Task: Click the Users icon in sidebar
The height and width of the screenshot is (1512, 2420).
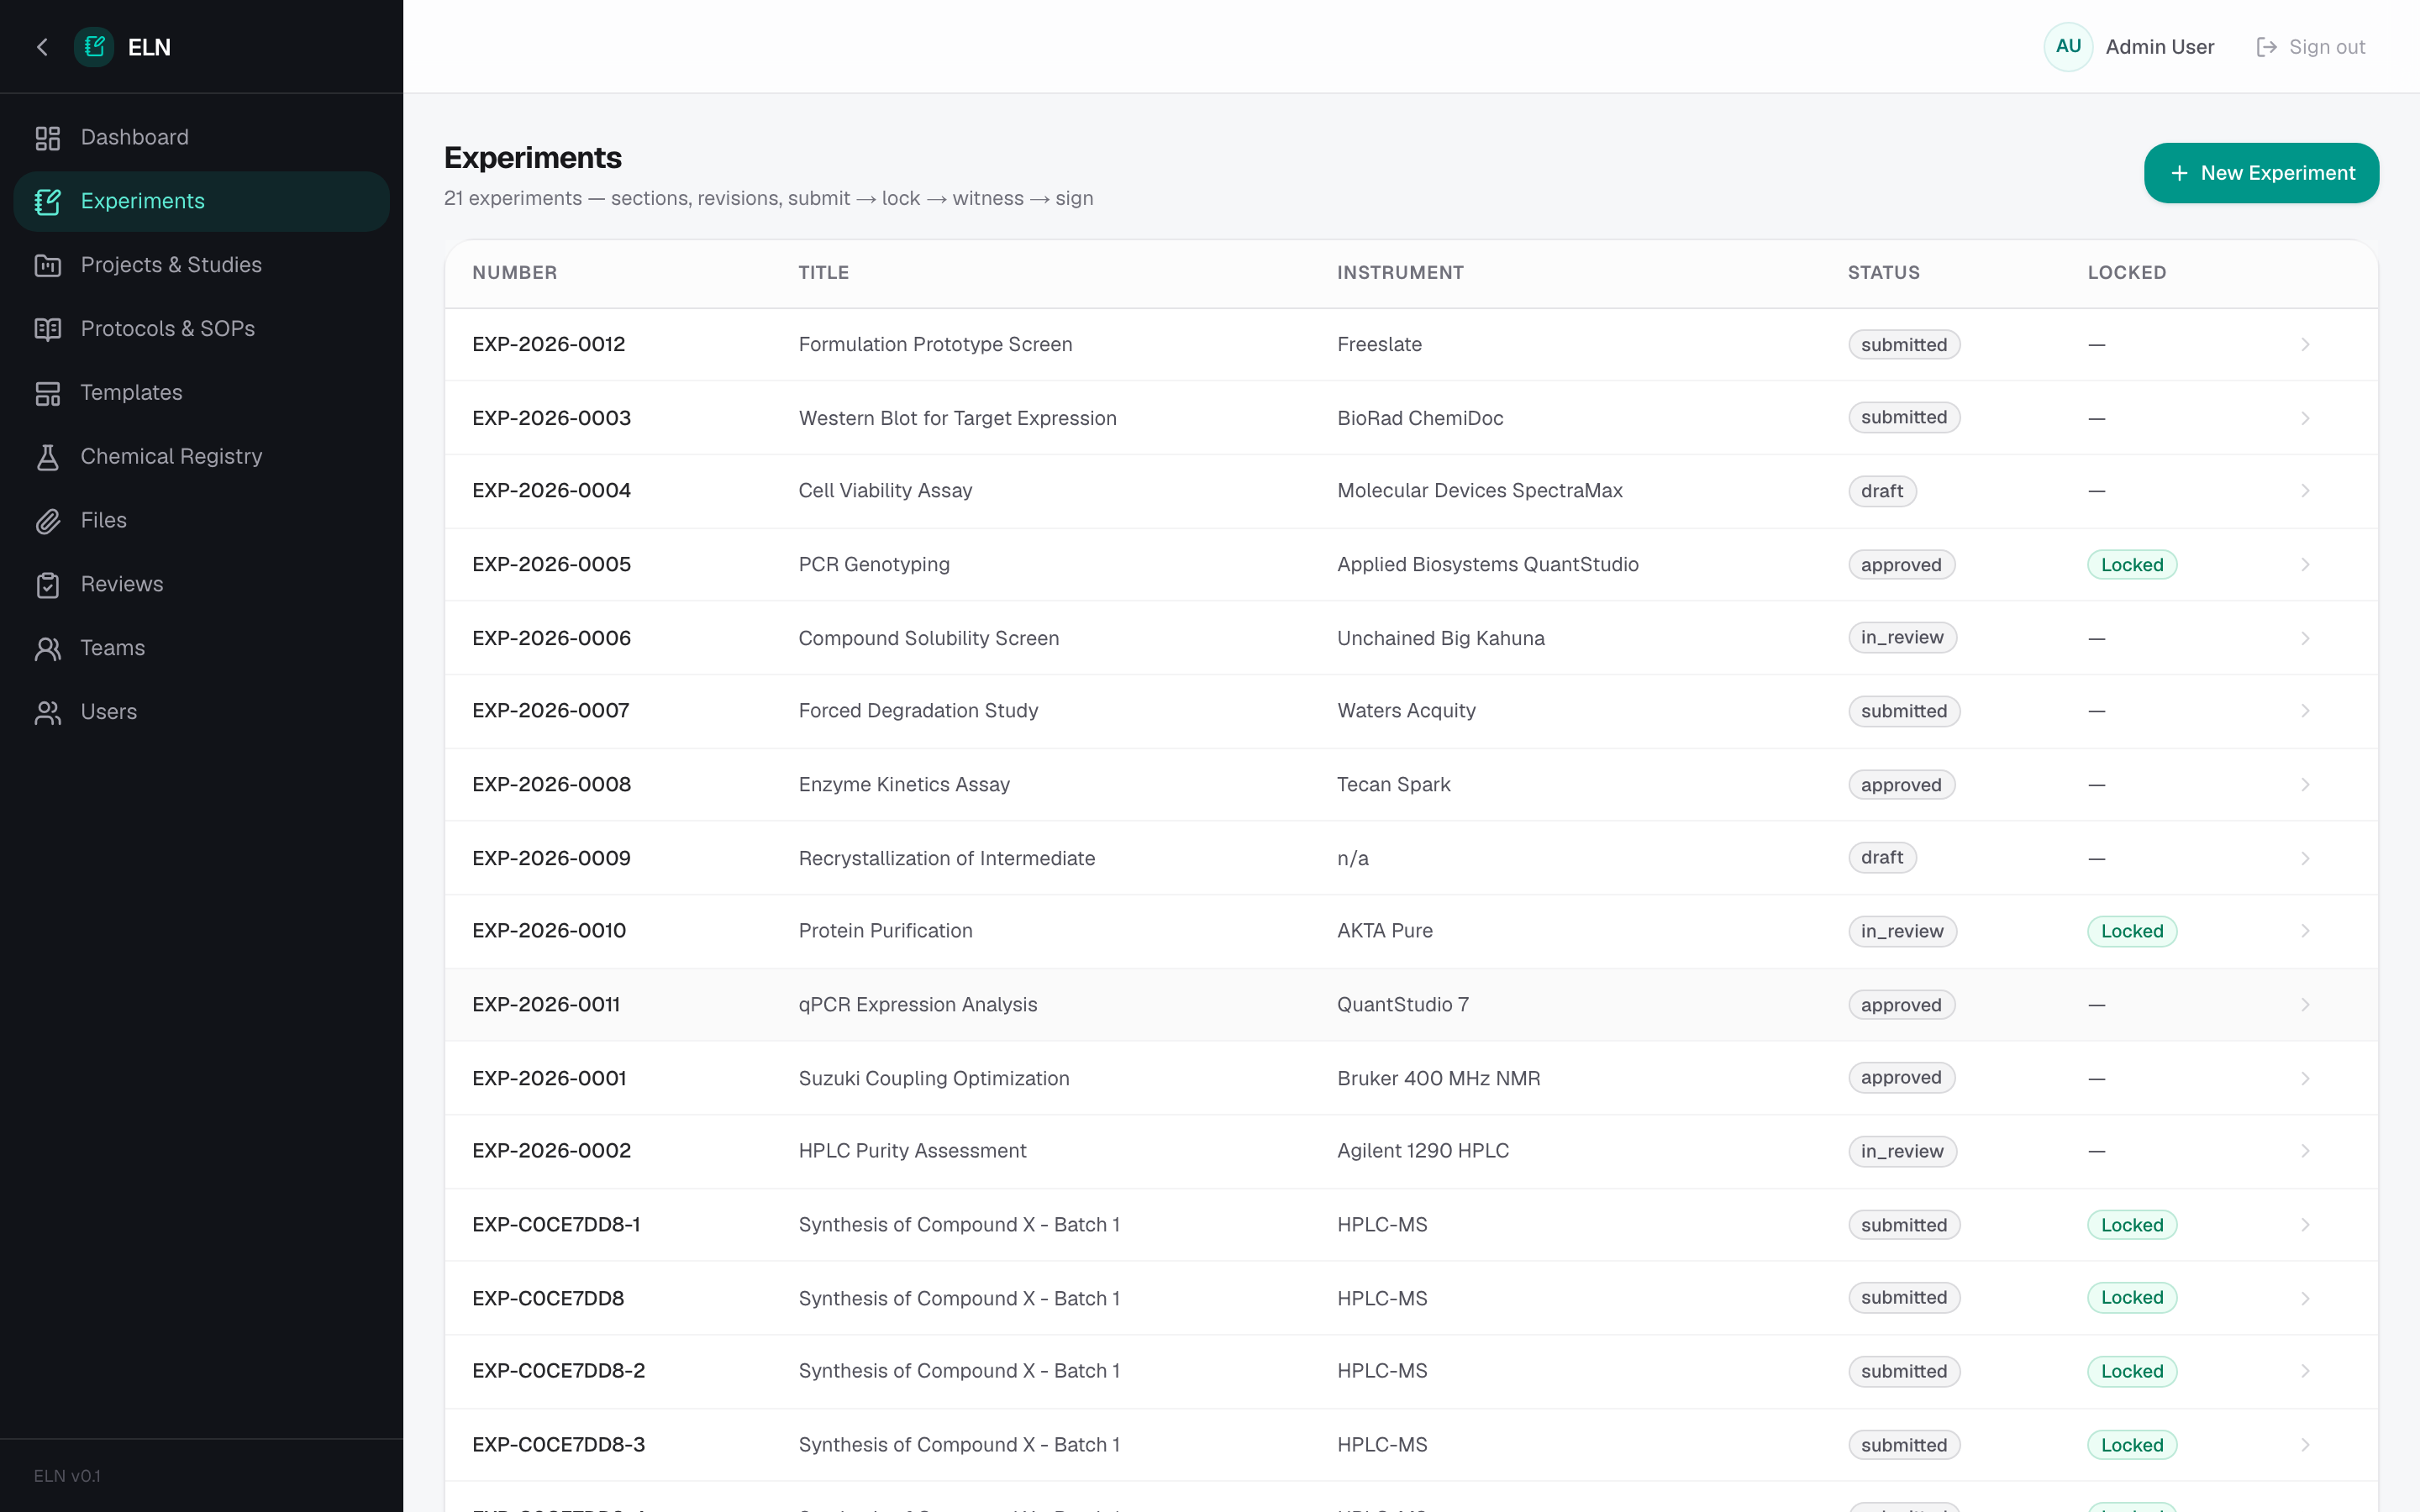Action: (x=48, y=712)
